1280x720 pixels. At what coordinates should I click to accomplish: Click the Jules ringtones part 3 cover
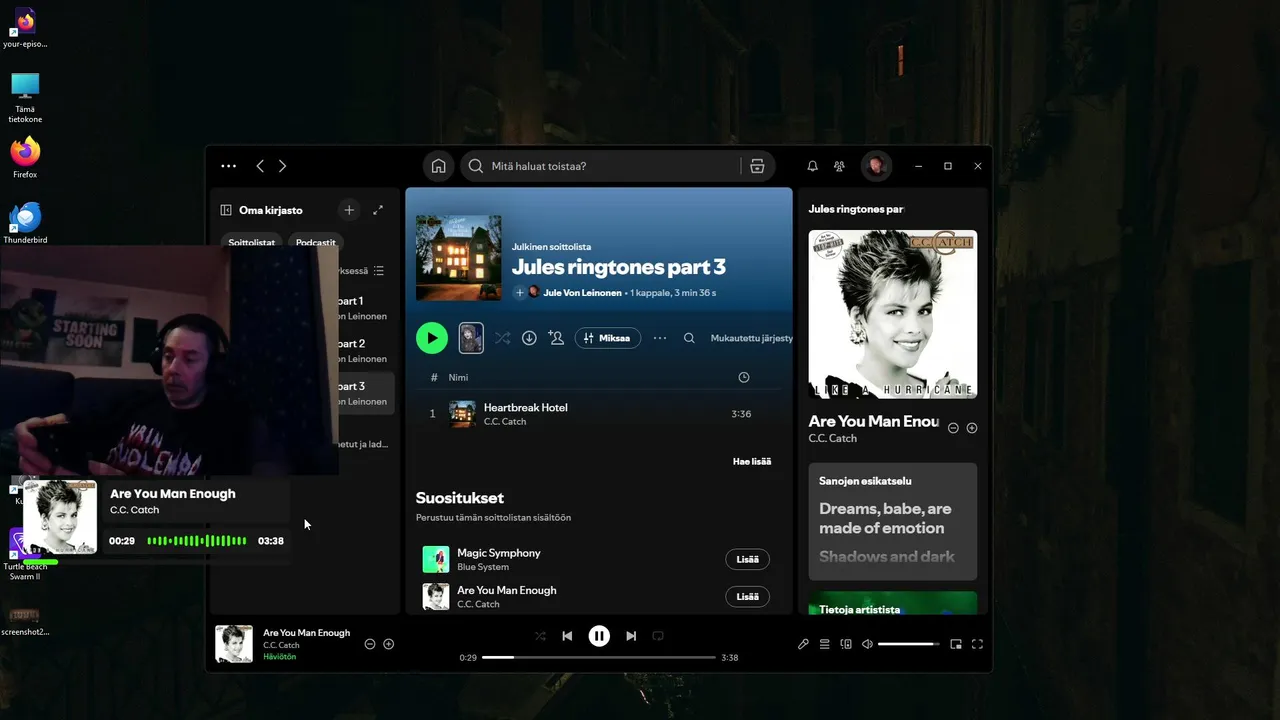[x=459, y=257]
